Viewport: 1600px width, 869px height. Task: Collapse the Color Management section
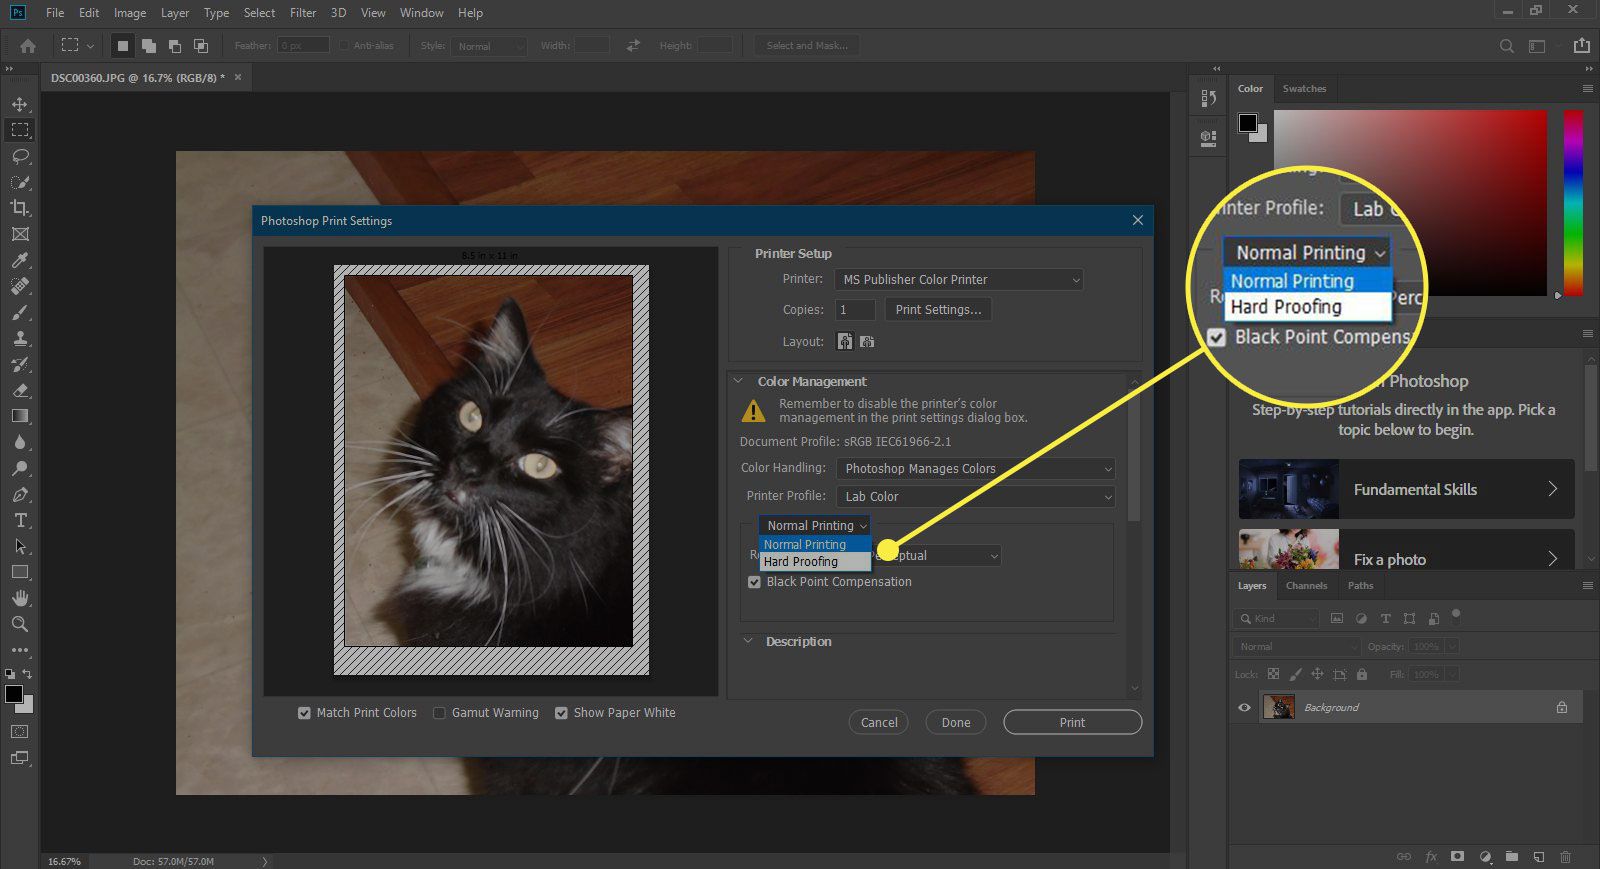739,381
